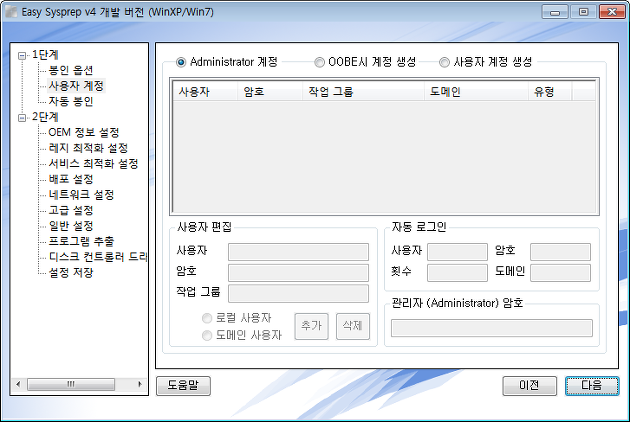Click the 1단계 tree label
The width and height of the screenshot is (630, 422).
(45, 55)
